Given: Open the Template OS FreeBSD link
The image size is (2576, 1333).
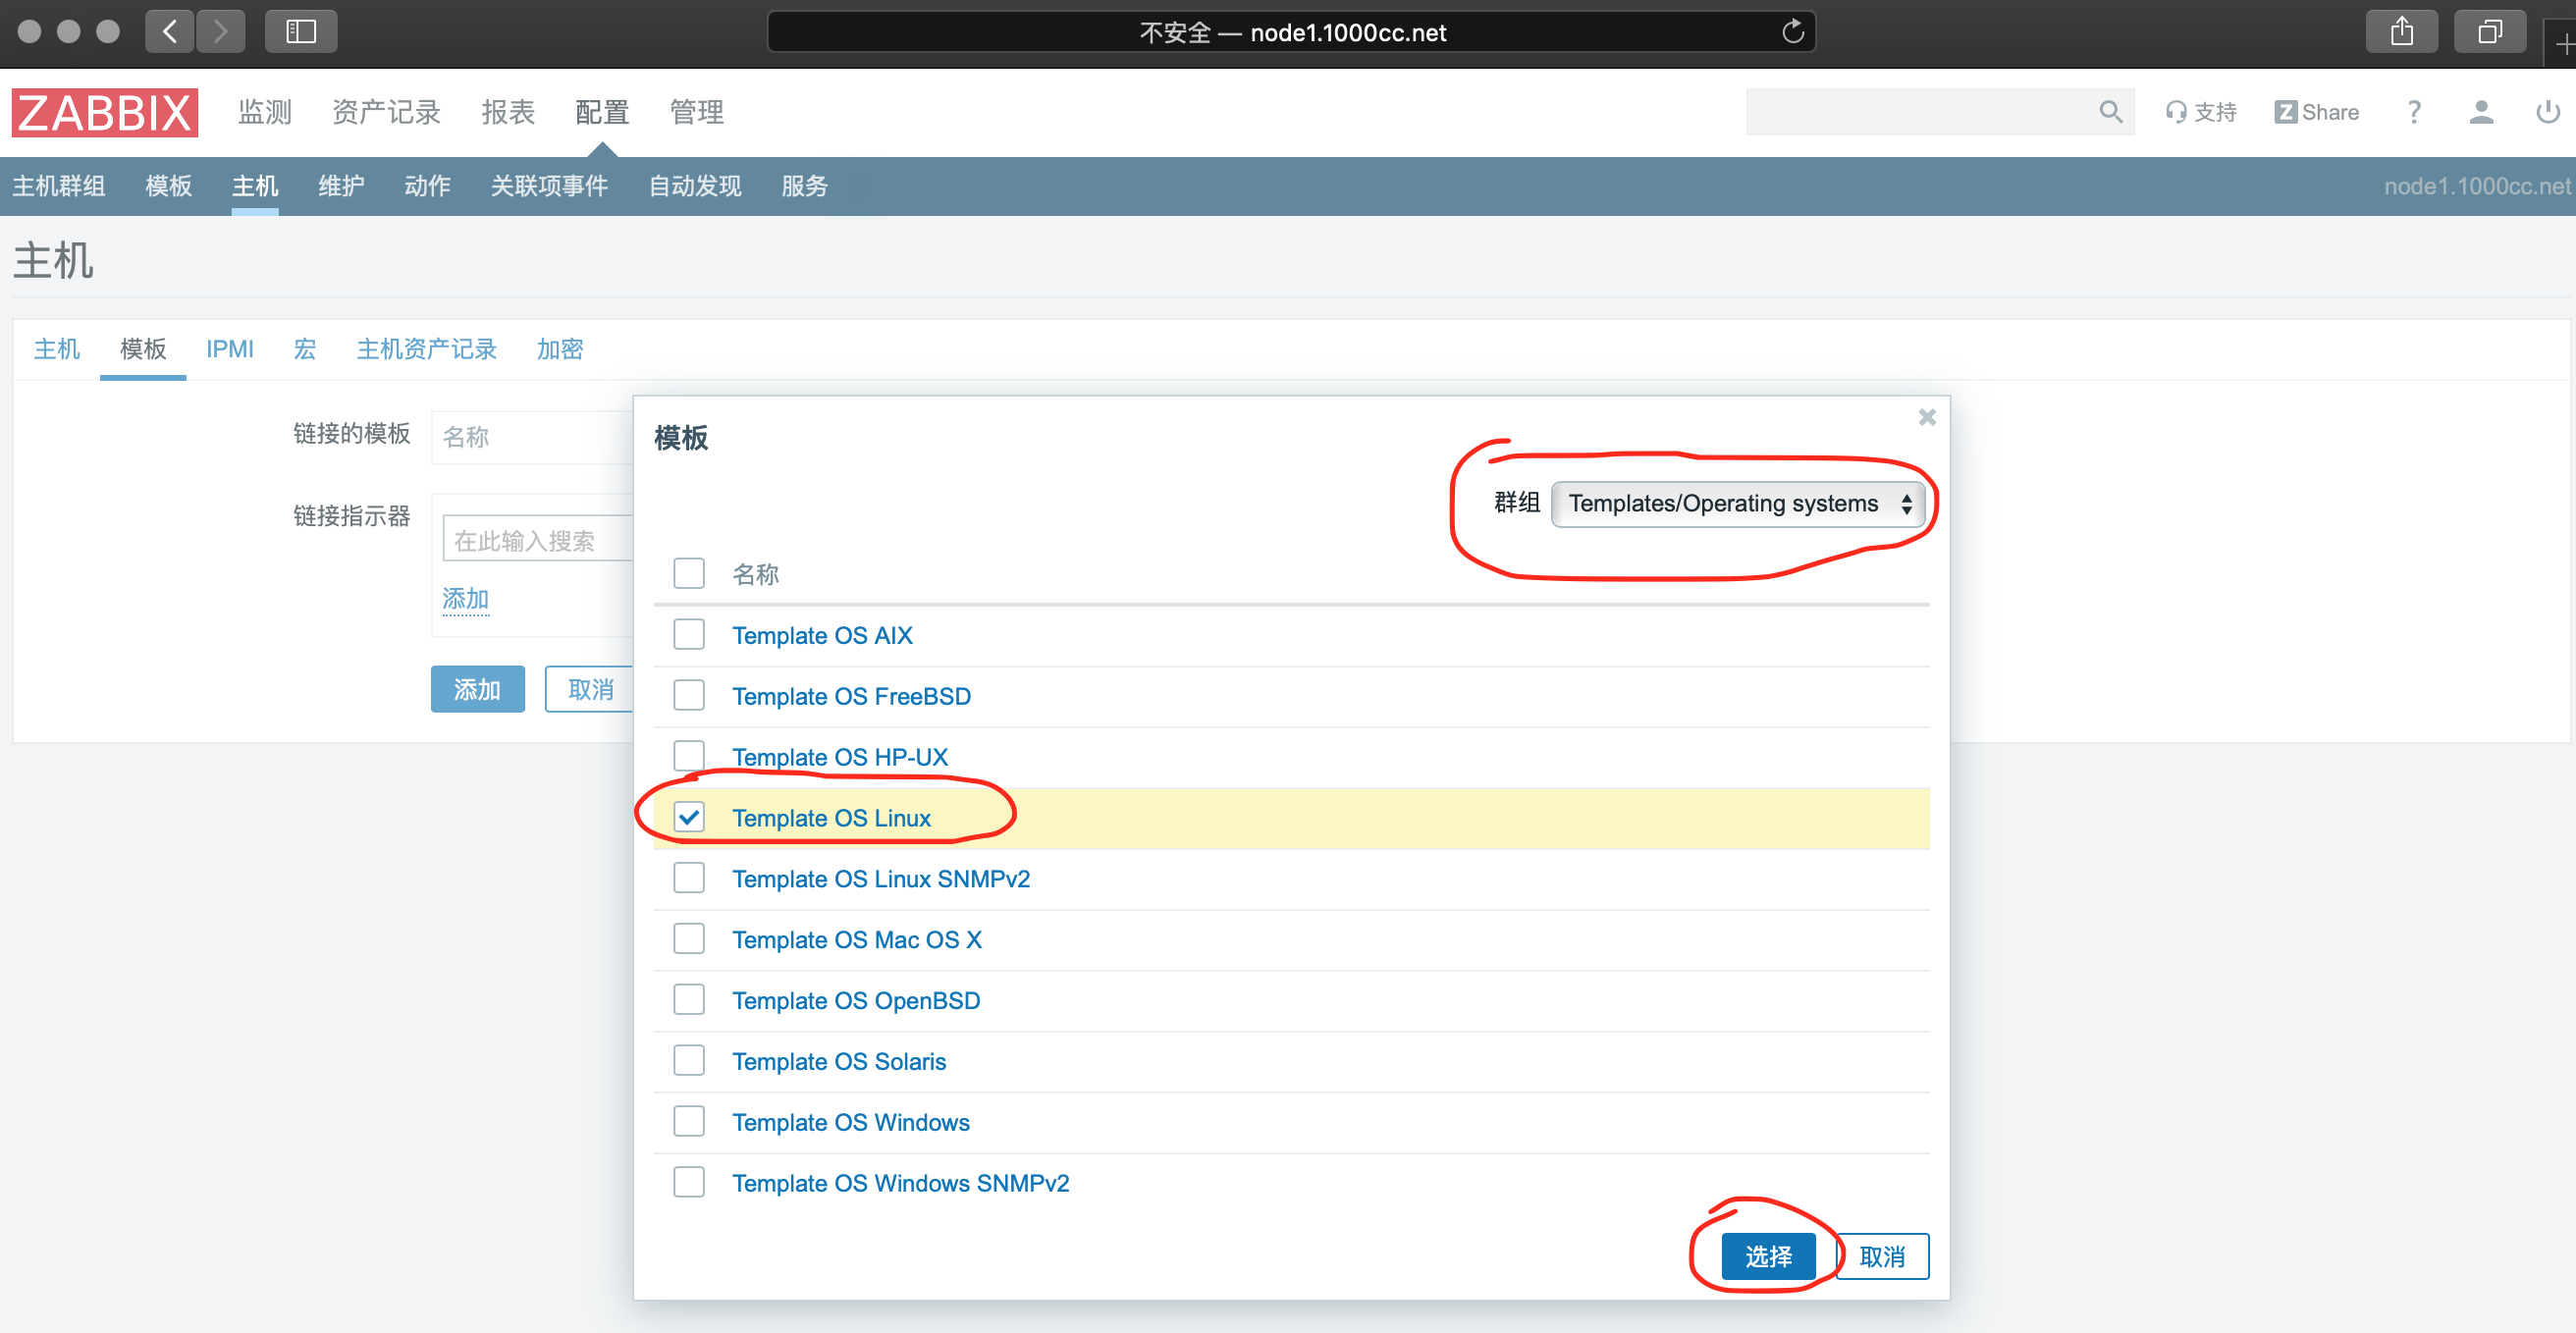Looking at the screenshot, I should (x=851, y=696).
